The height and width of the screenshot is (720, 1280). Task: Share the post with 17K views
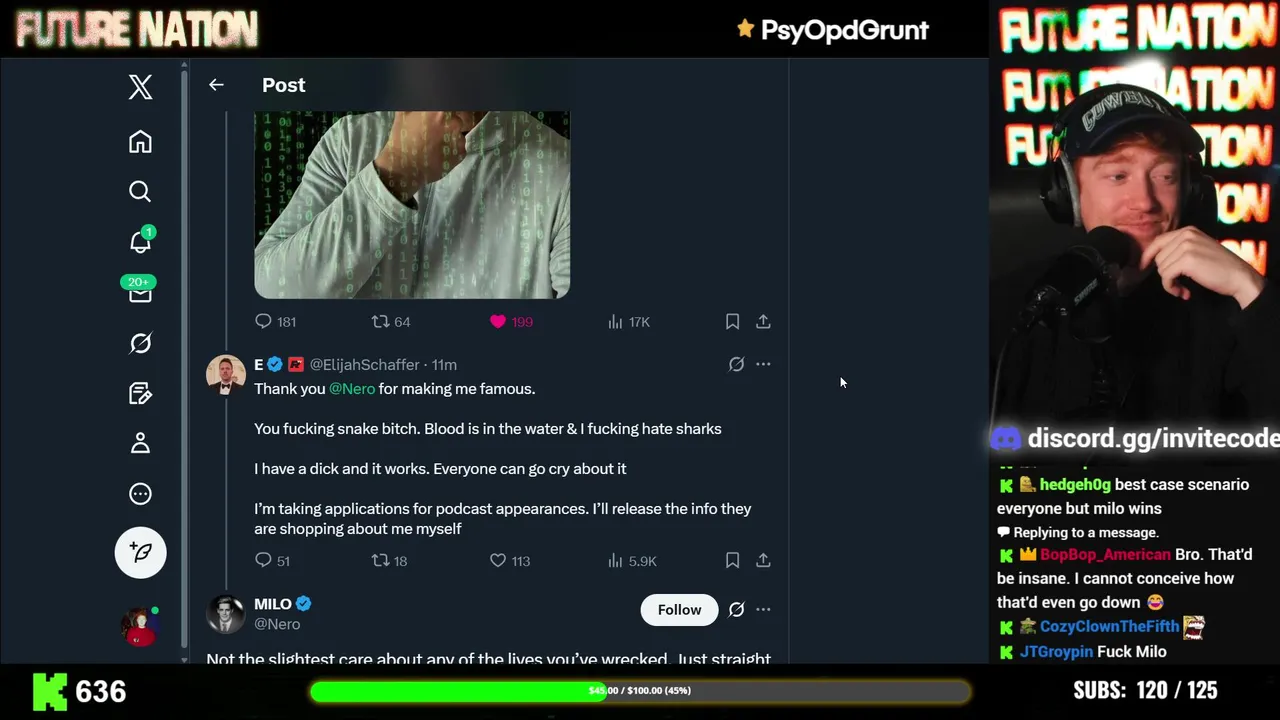click(x=763, y=321)
